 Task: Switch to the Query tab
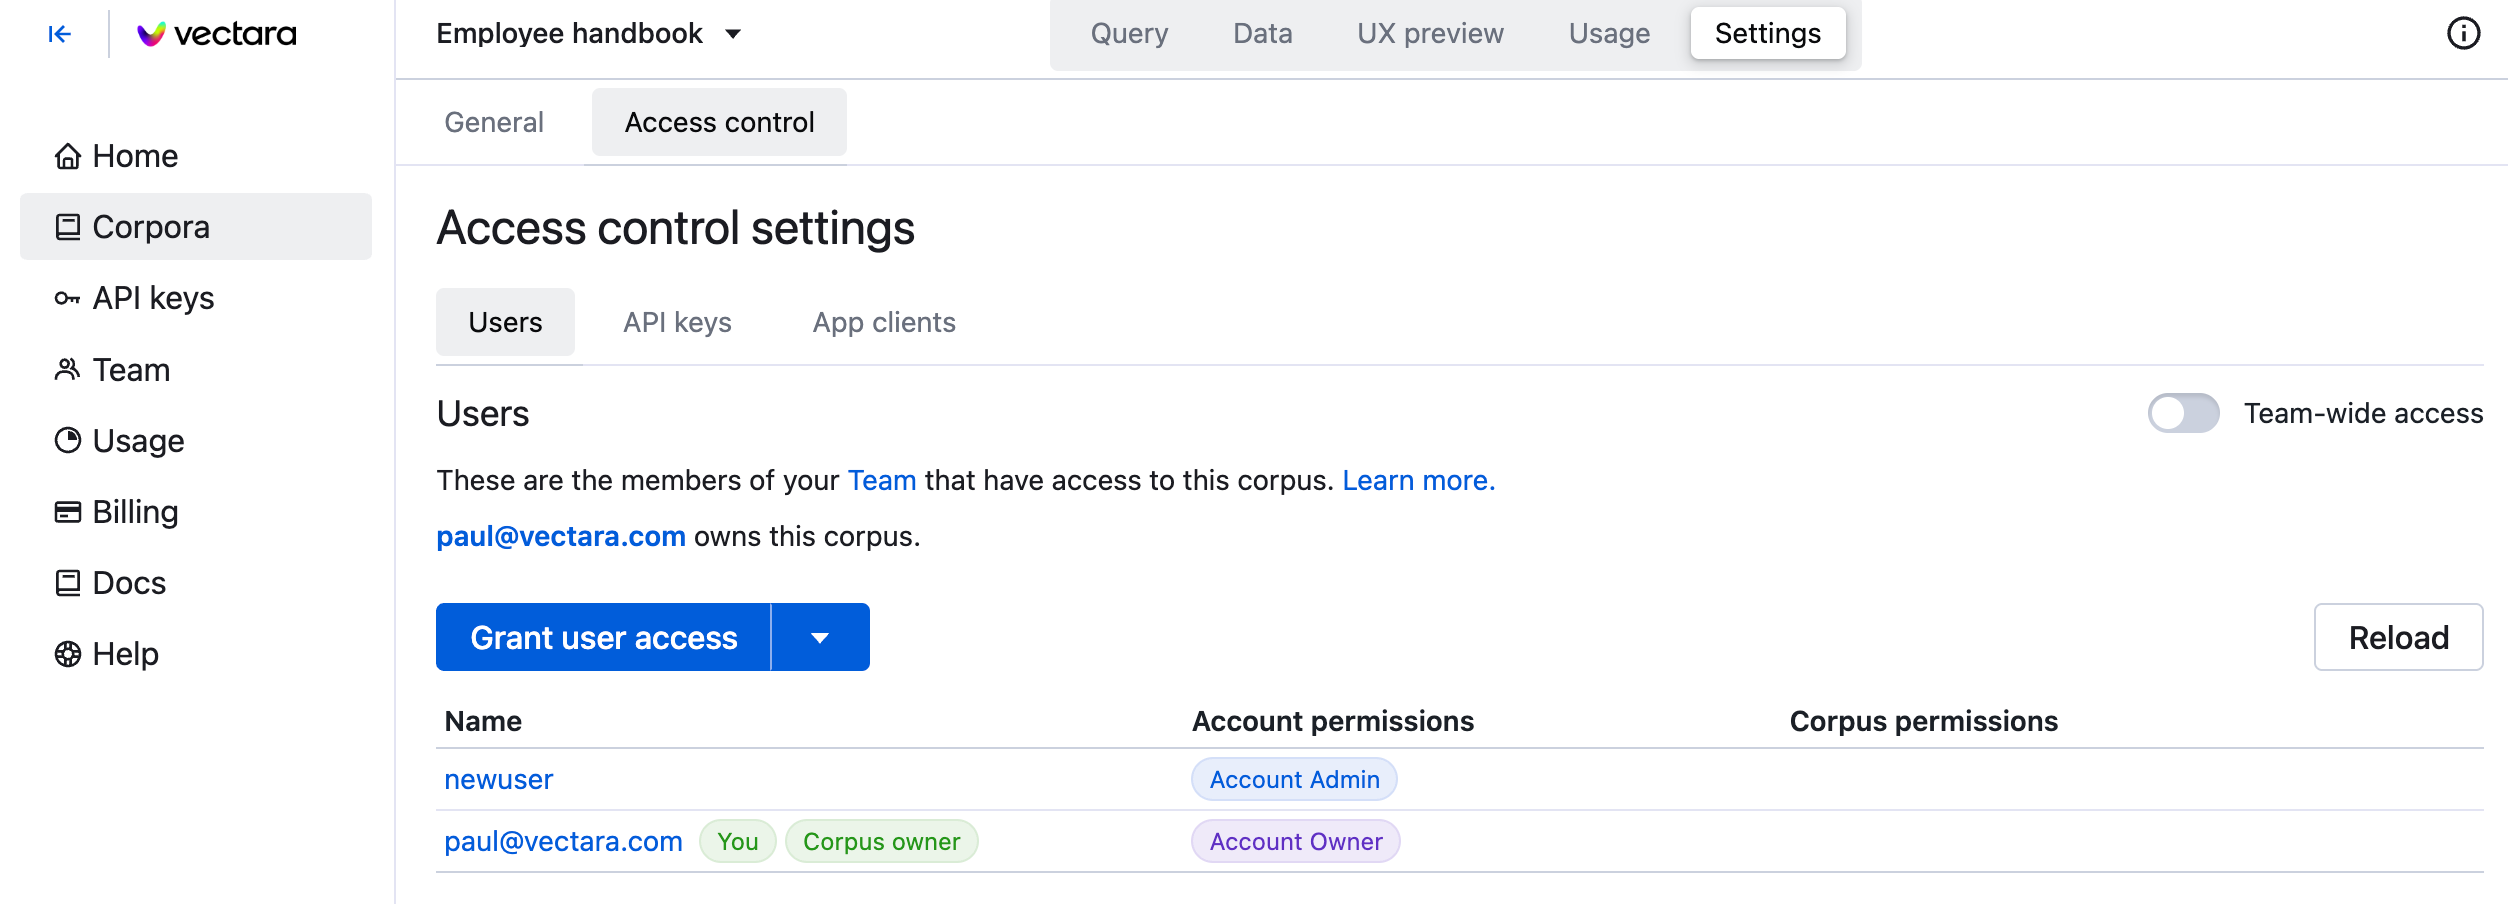click(1129, 34)
